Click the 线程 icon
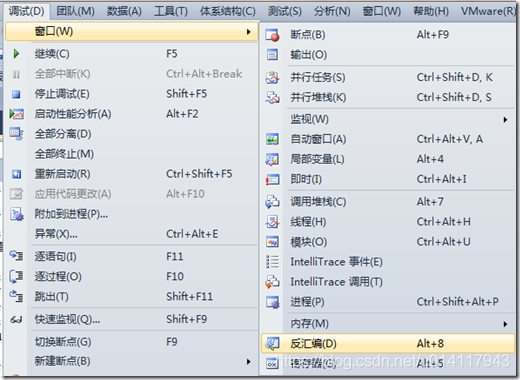 click(x=272, y=222)
